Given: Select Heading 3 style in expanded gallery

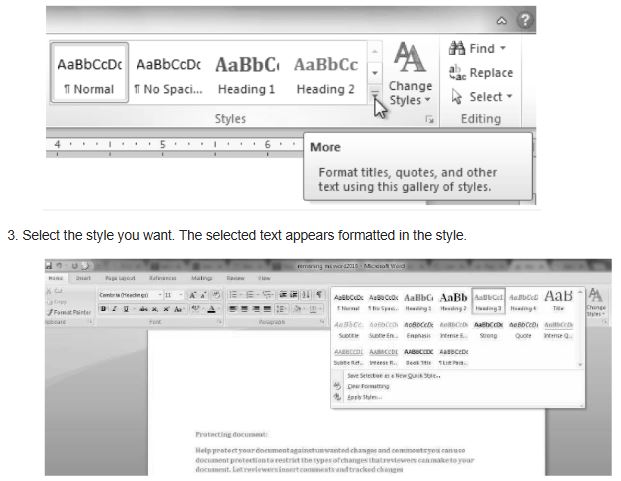Looking at the screenshot, I should pos(488,302).
